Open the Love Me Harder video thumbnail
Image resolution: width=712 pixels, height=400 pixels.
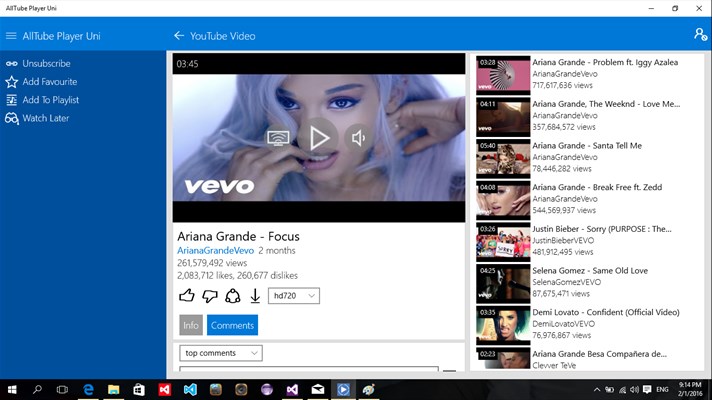tap(503, 117)
